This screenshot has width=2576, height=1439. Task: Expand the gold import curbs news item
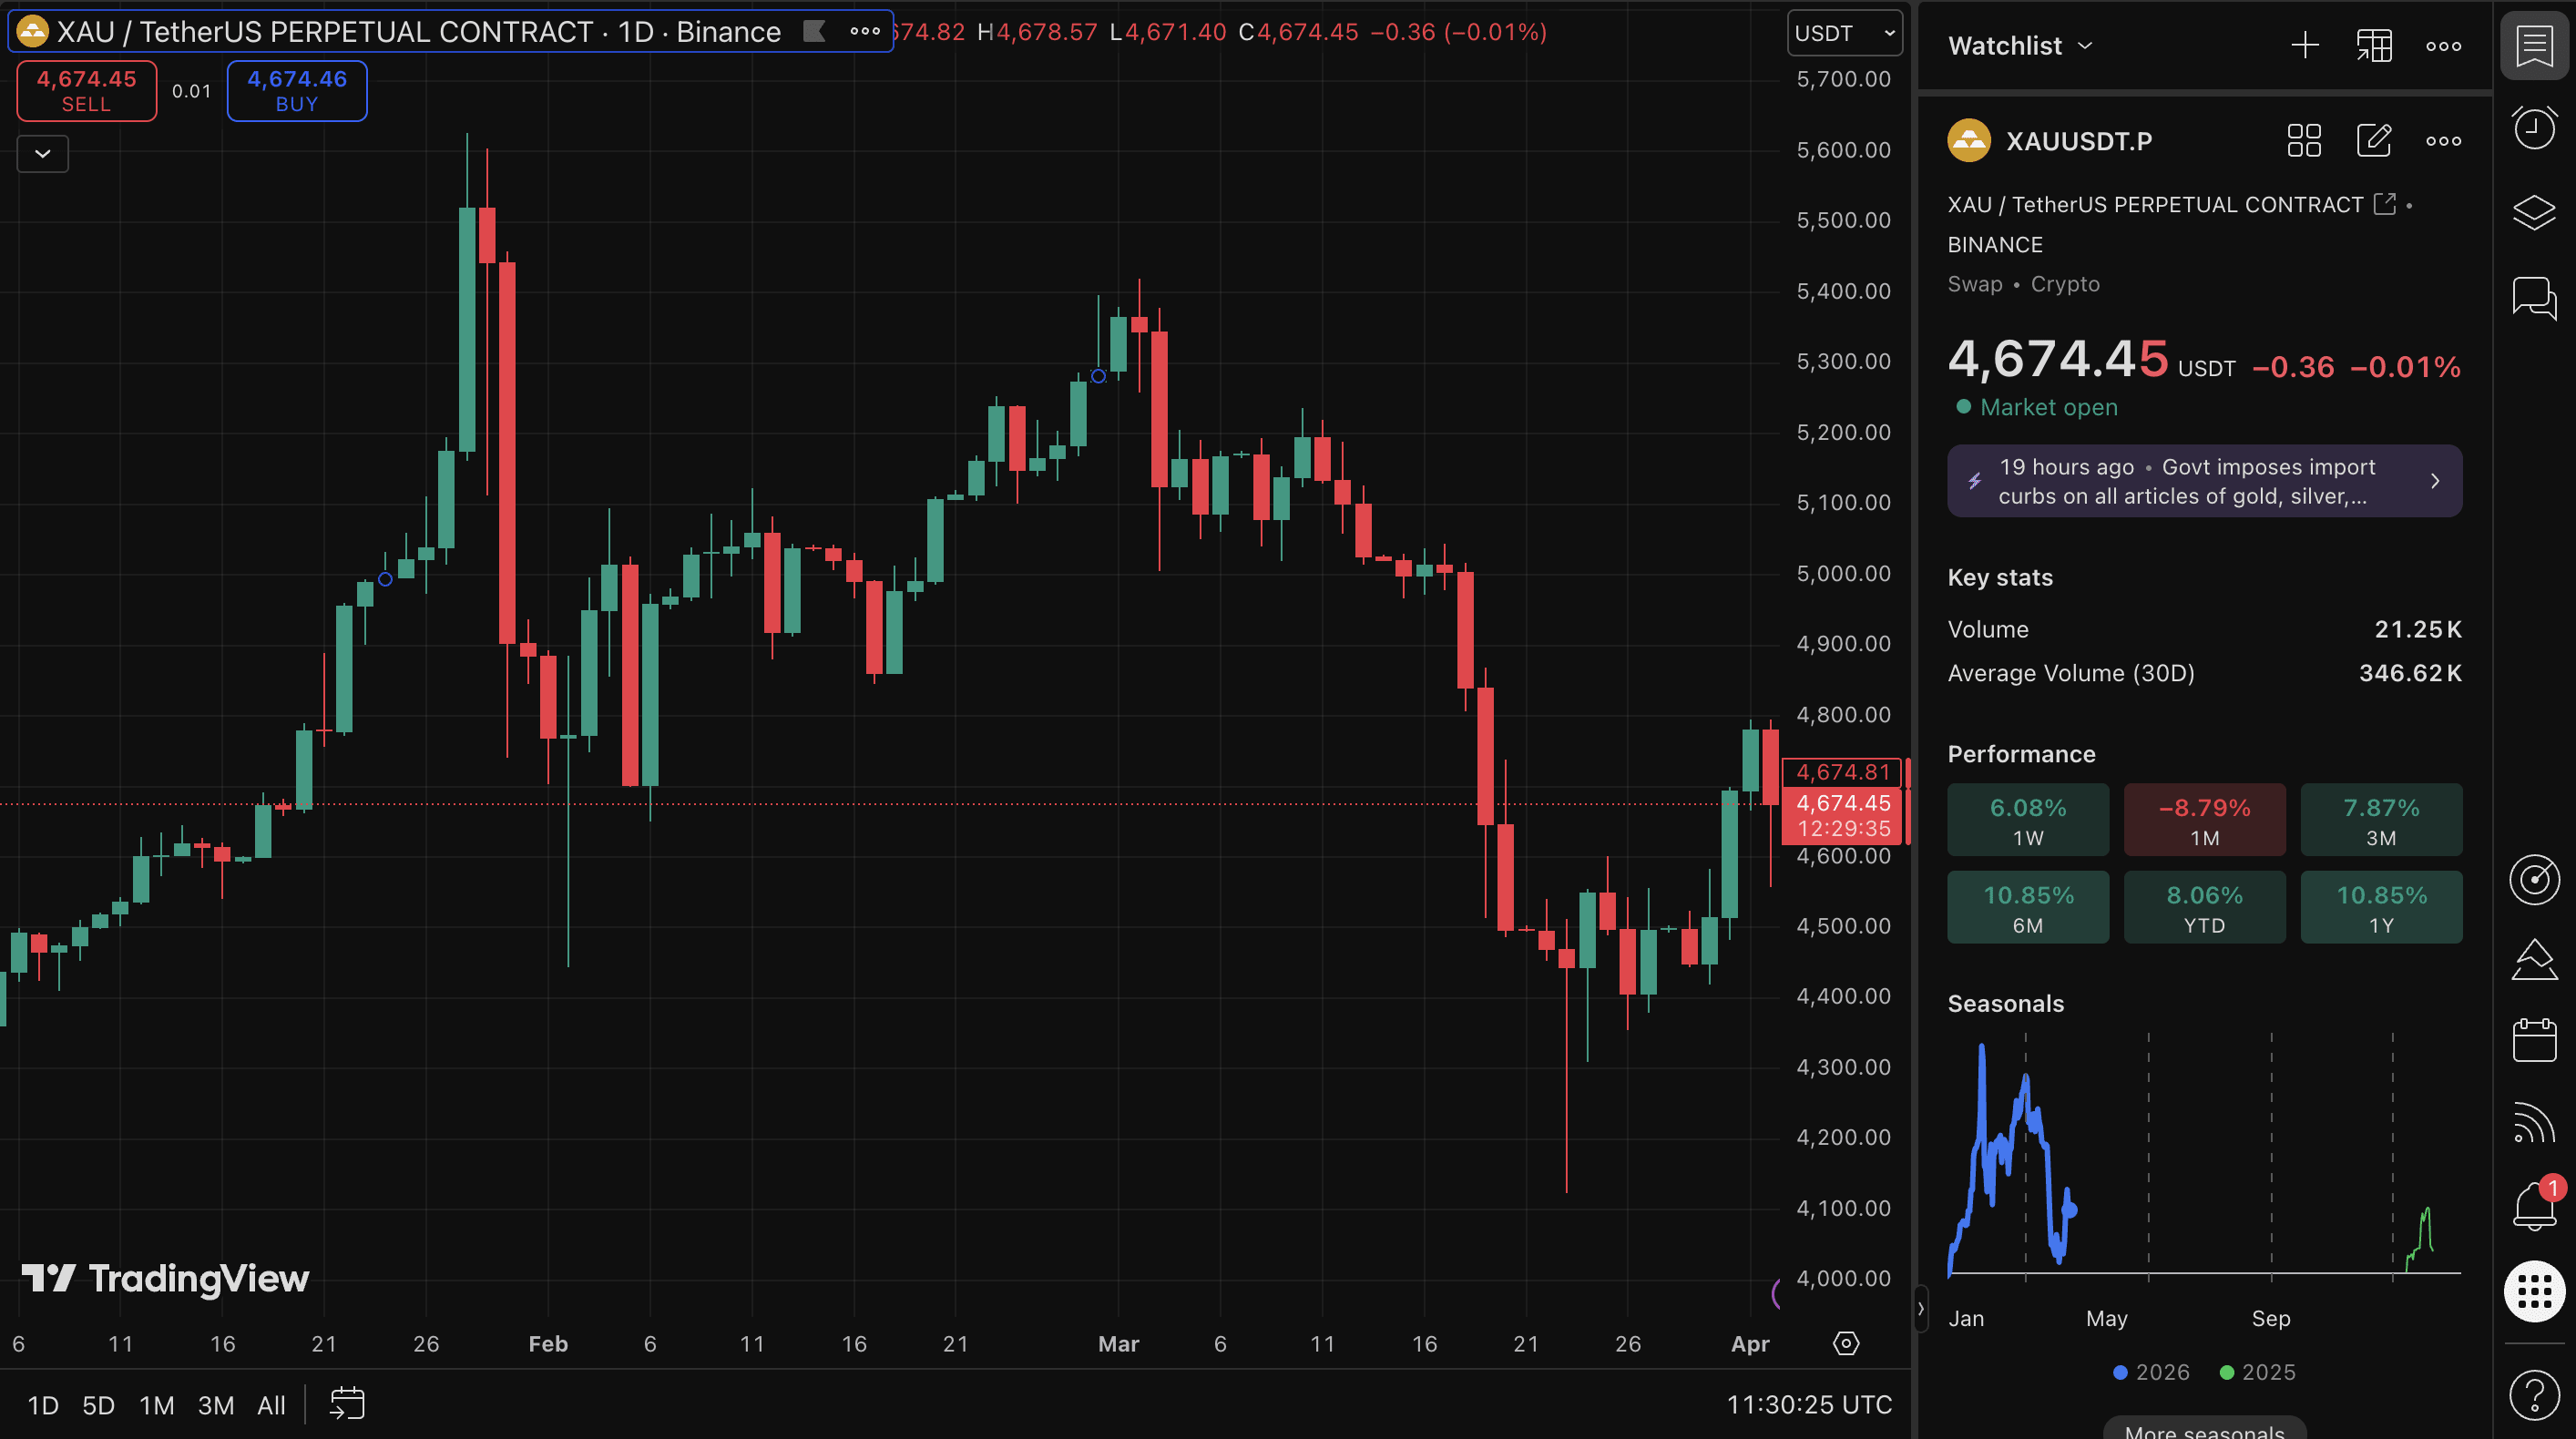coord(2204,481)
